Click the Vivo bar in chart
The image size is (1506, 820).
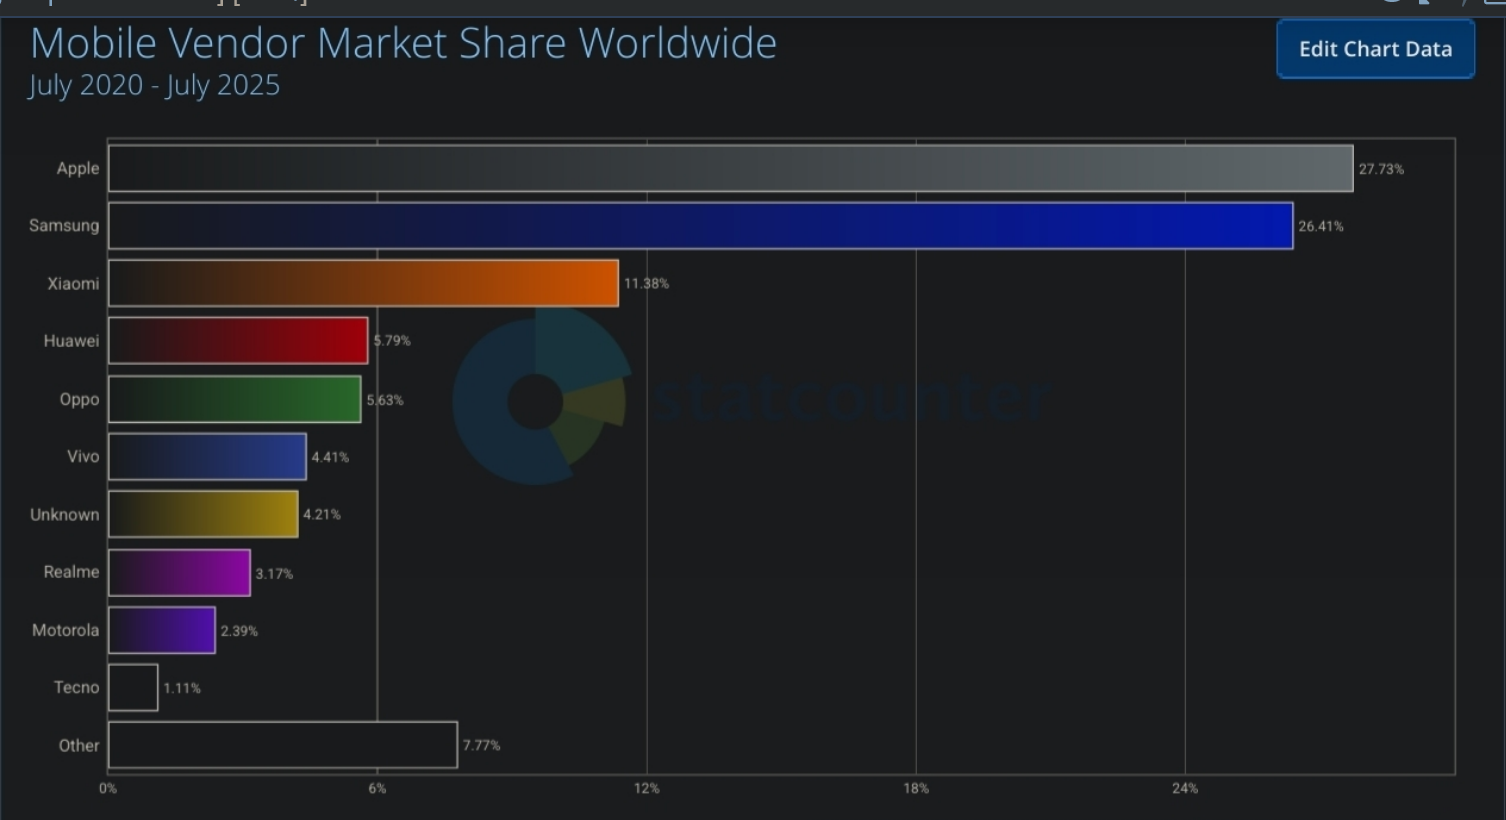pyautogui.click(x=207, y=456)
